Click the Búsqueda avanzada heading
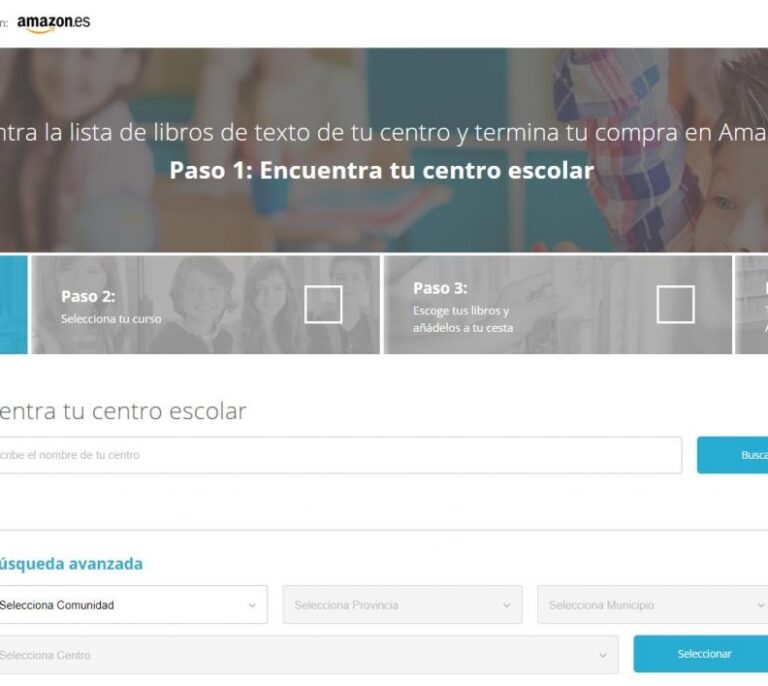The width and height of the screenshot is (768, 686). pyautogui.click(x=71, y=564)
